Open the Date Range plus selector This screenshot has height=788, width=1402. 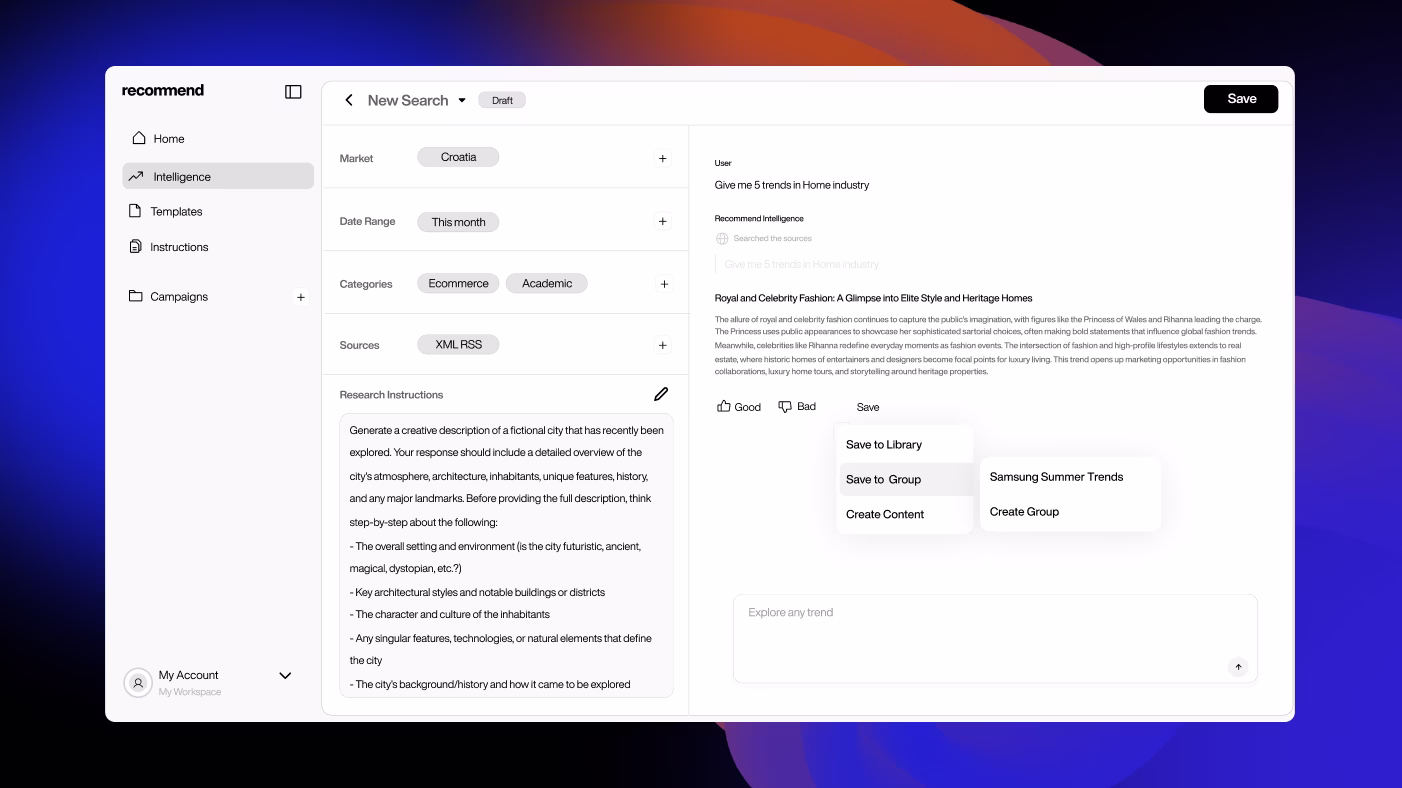(662, 221)
